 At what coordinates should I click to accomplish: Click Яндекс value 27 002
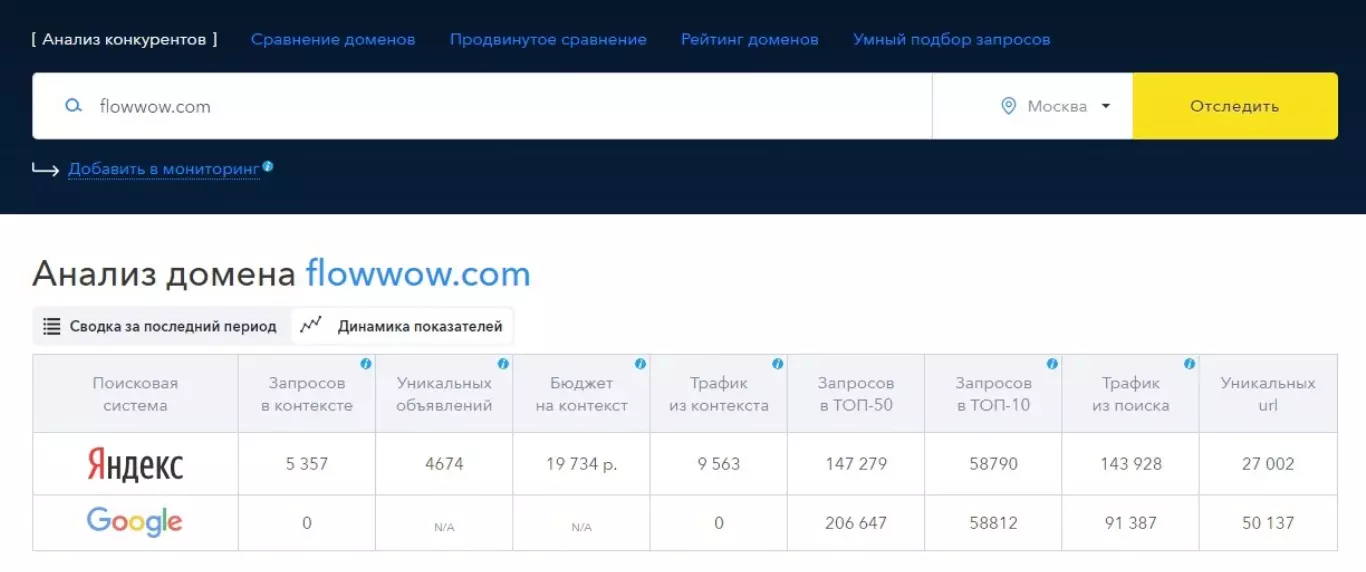tap(1268, 464)
